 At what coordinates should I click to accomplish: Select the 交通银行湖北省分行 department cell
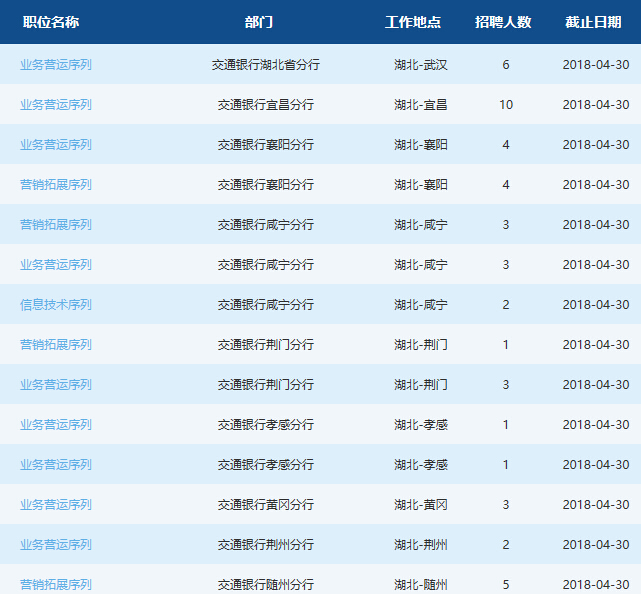pyautogui.click(x=266, y=65)
